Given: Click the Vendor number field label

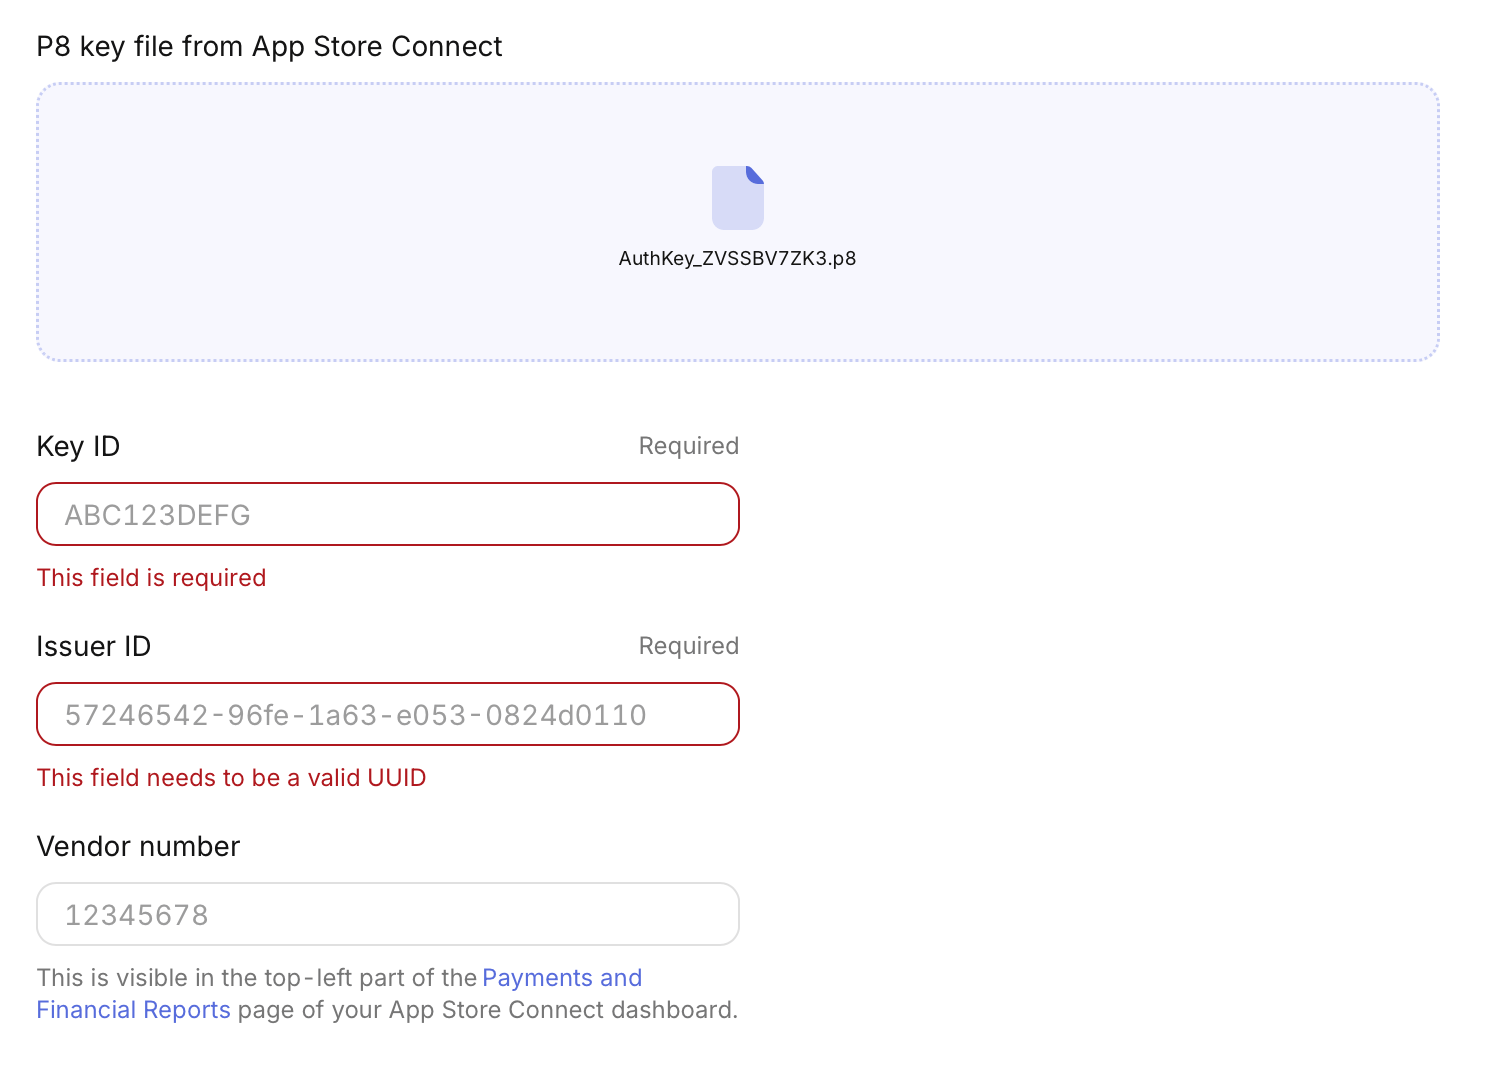Looking at the screenshot, I should 138,846.
